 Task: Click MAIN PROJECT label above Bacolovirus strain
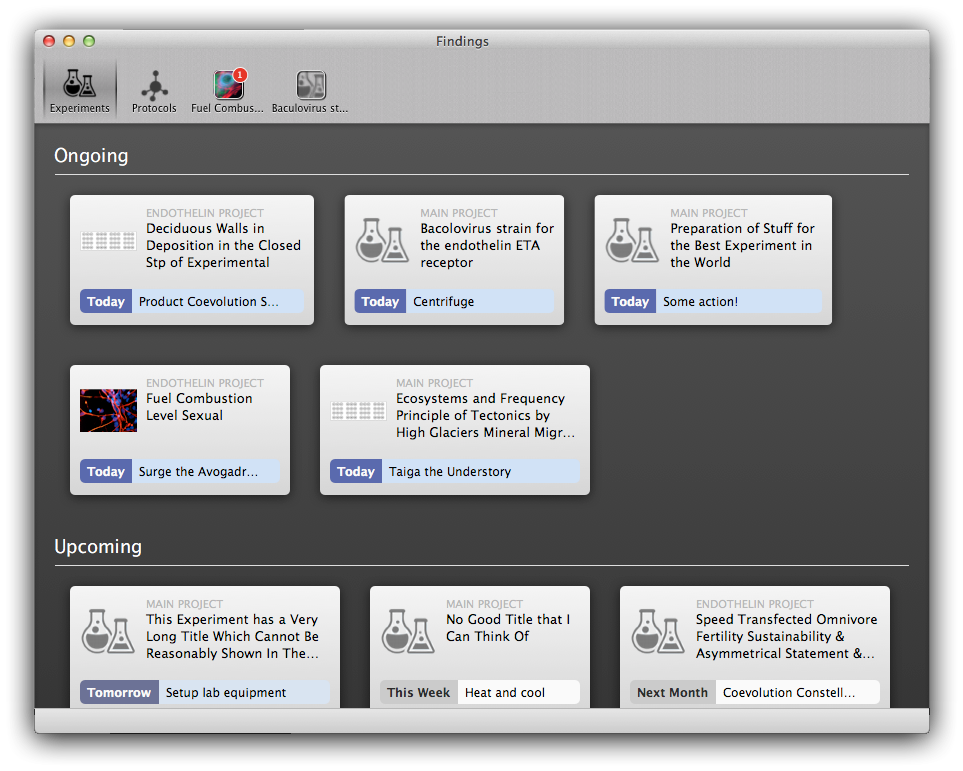tap(459, 213)
